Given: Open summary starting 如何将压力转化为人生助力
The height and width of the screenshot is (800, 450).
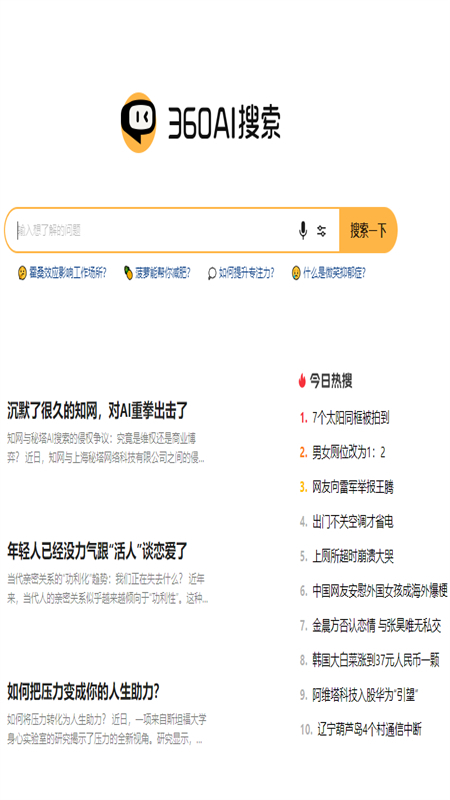Looking at the screenshot, I should [107, 730].
